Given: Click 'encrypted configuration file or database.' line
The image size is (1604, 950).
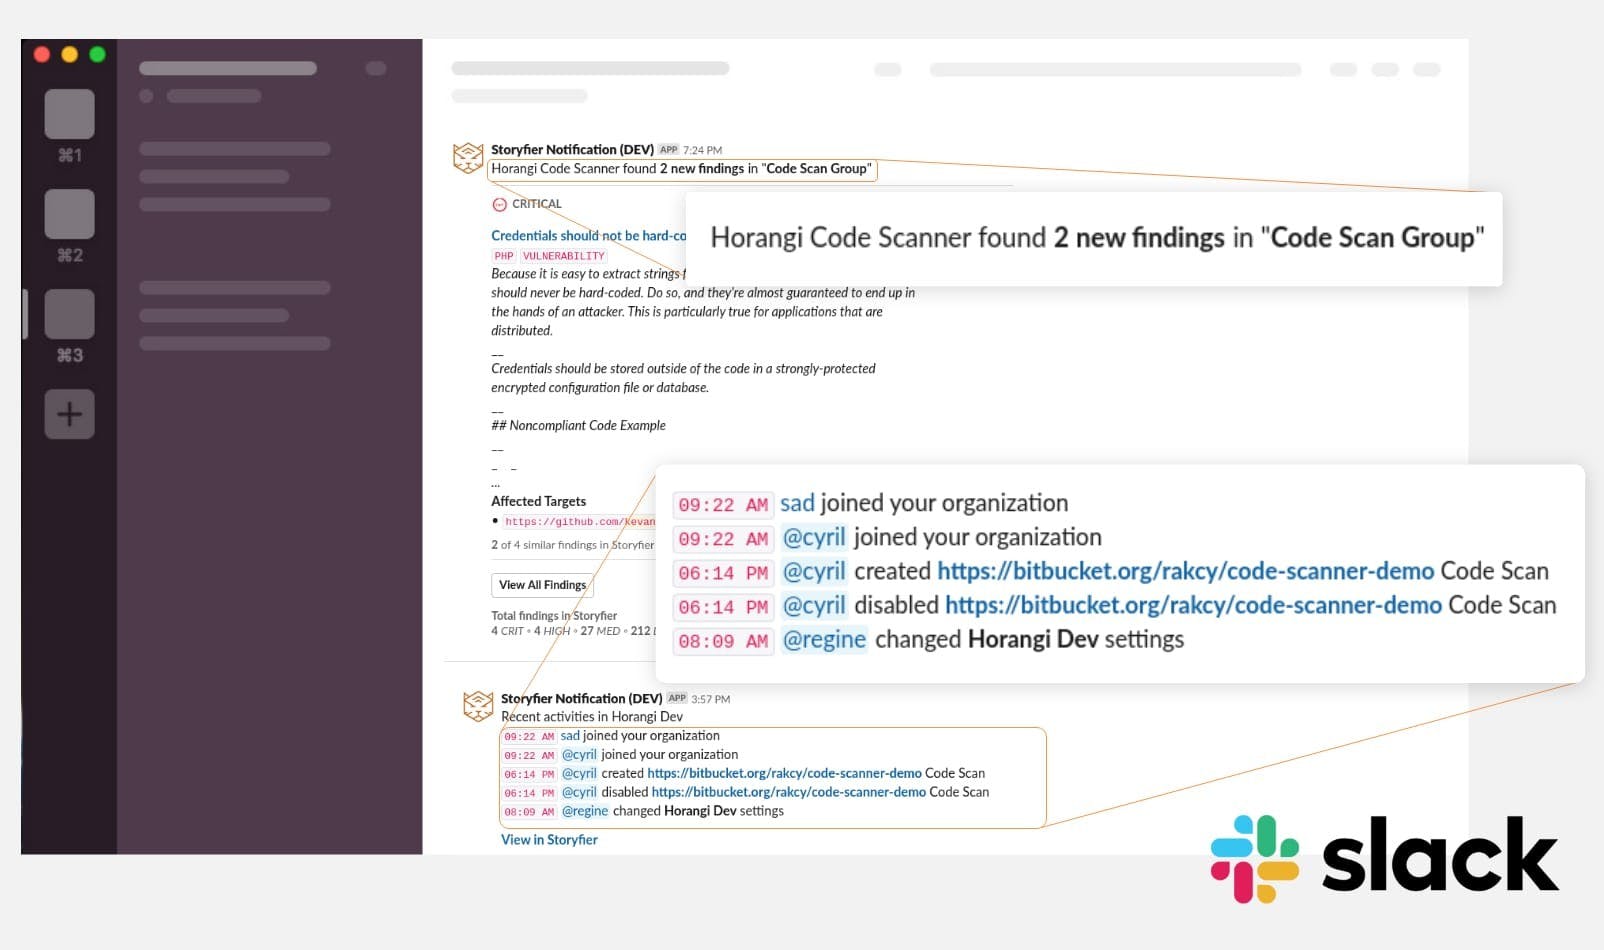Looking at the screenshot, I should (x=600, y=388).
